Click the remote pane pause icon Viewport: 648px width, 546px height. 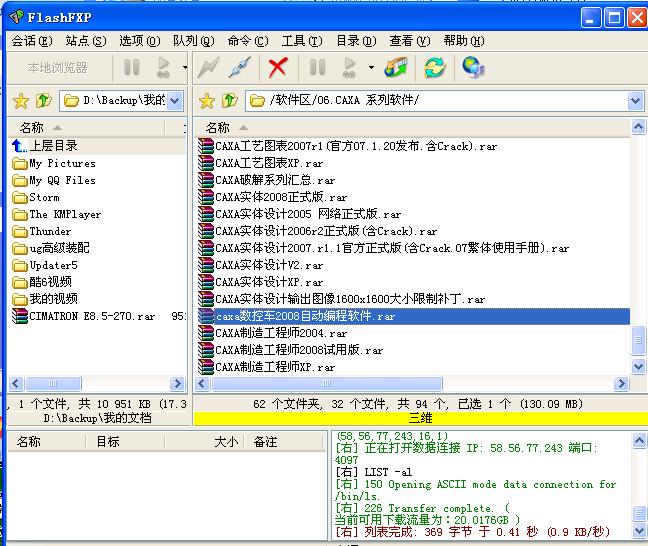[x=317, y=67]
